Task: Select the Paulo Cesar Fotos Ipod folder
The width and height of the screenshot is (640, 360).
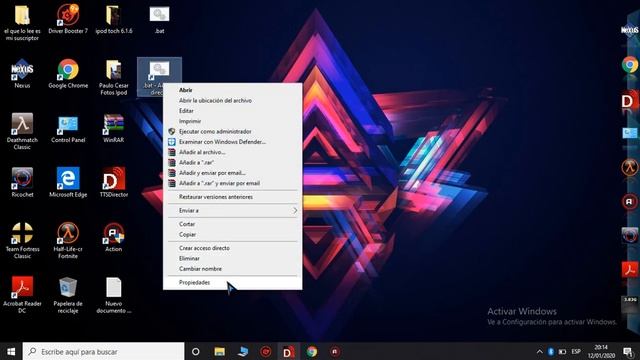Action: pos(113,78)
